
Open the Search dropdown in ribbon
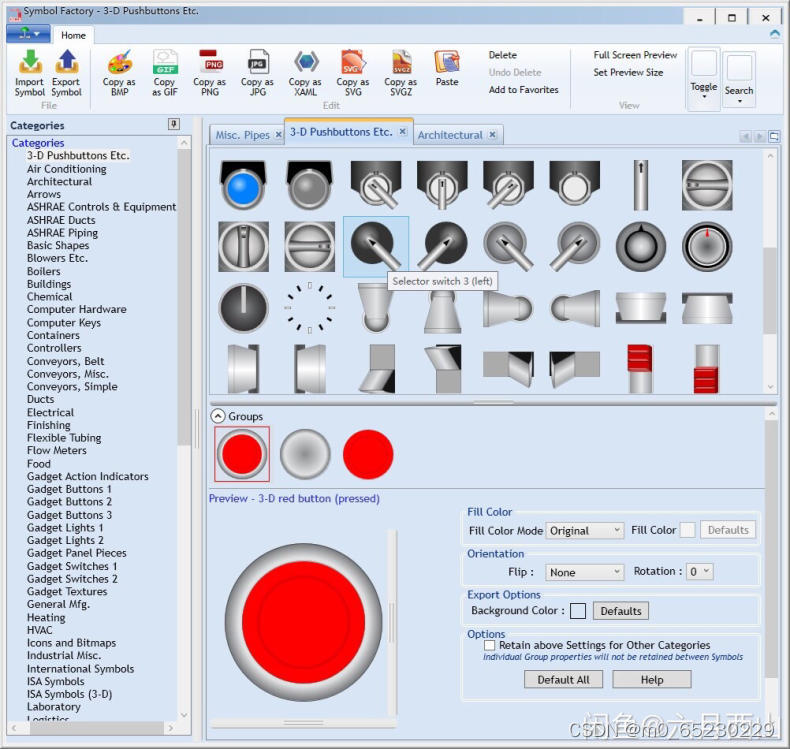[x=739, y=79]
